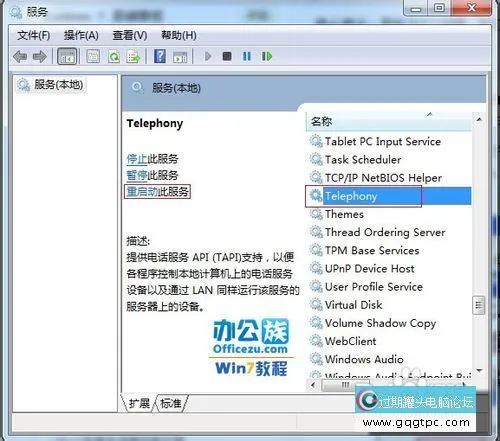Switch to the 扩展 tab
Viewport: 500px width, 441px height.
point(139,403)
